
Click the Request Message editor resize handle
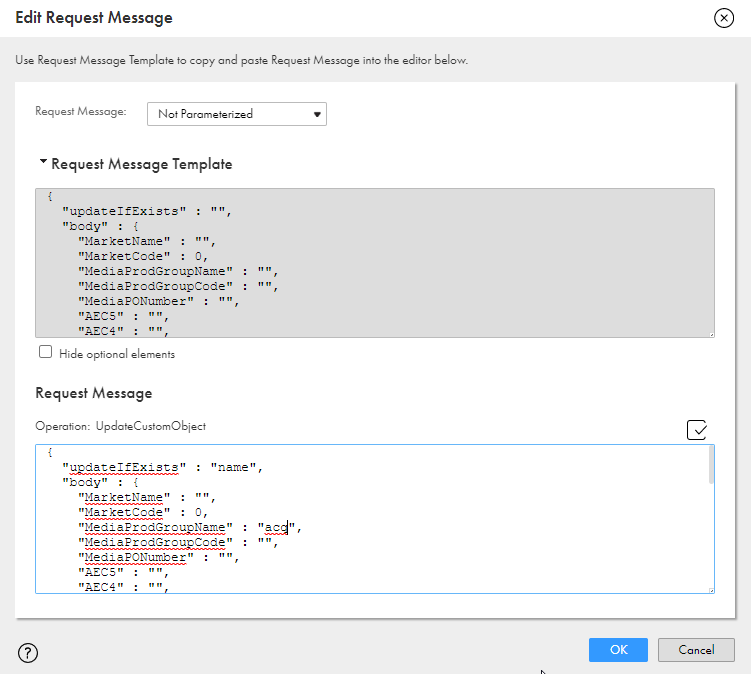tap(712, 591)
